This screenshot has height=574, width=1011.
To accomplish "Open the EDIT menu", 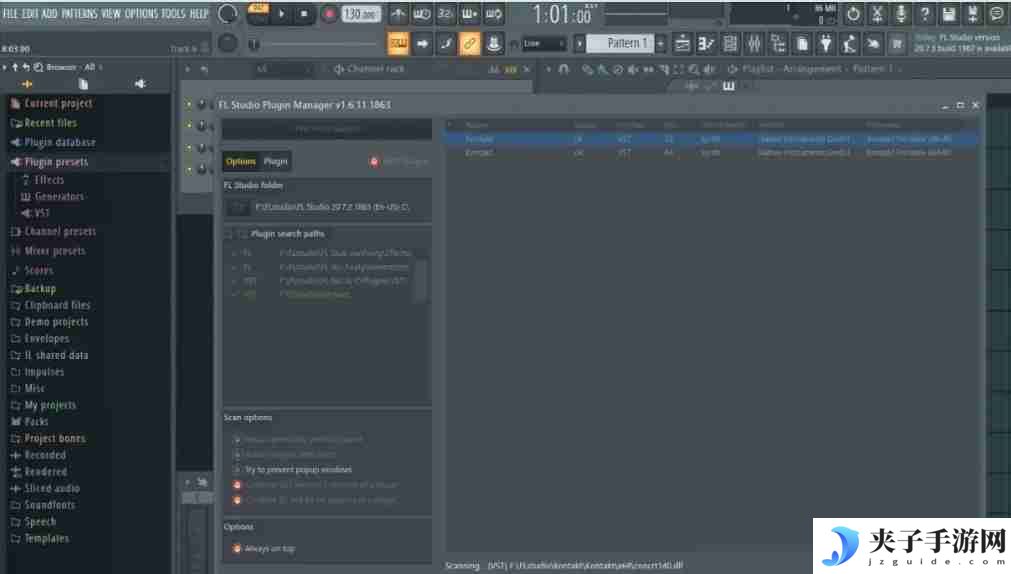I will click(30, 14).
